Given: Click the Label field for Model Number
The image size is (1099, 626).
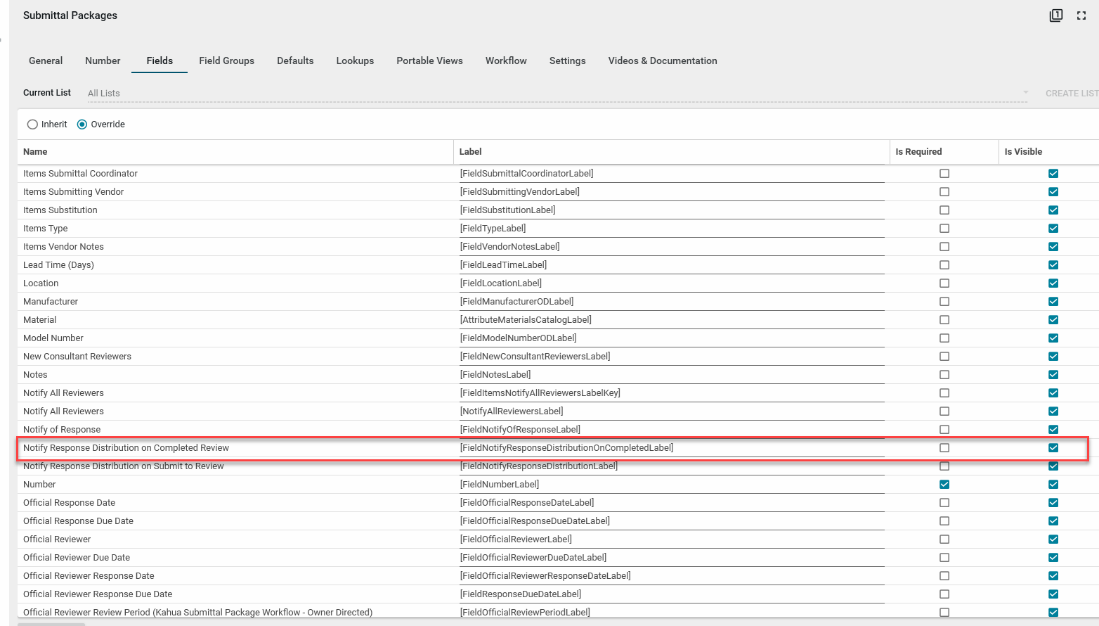Looking at the screenshot, I should (670, 338).
